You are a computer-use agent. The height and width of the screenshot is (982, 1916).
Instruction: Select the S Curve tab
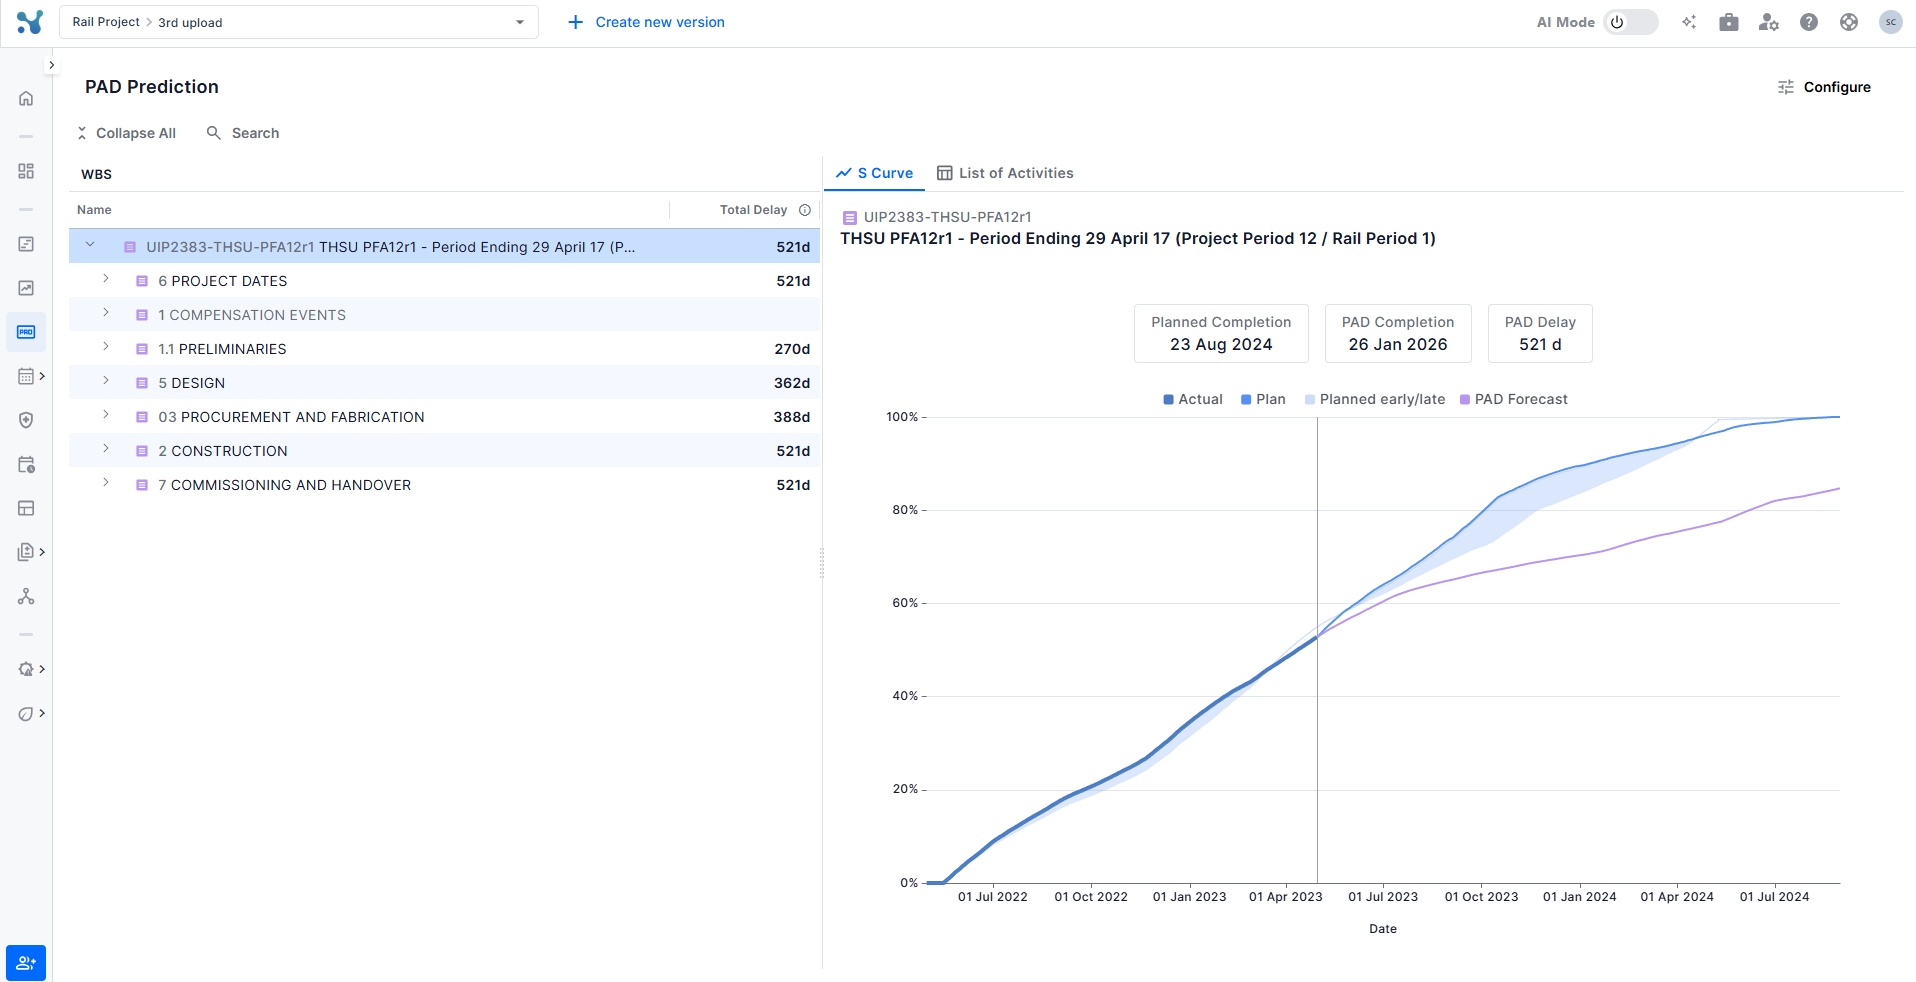coord(875,173)
